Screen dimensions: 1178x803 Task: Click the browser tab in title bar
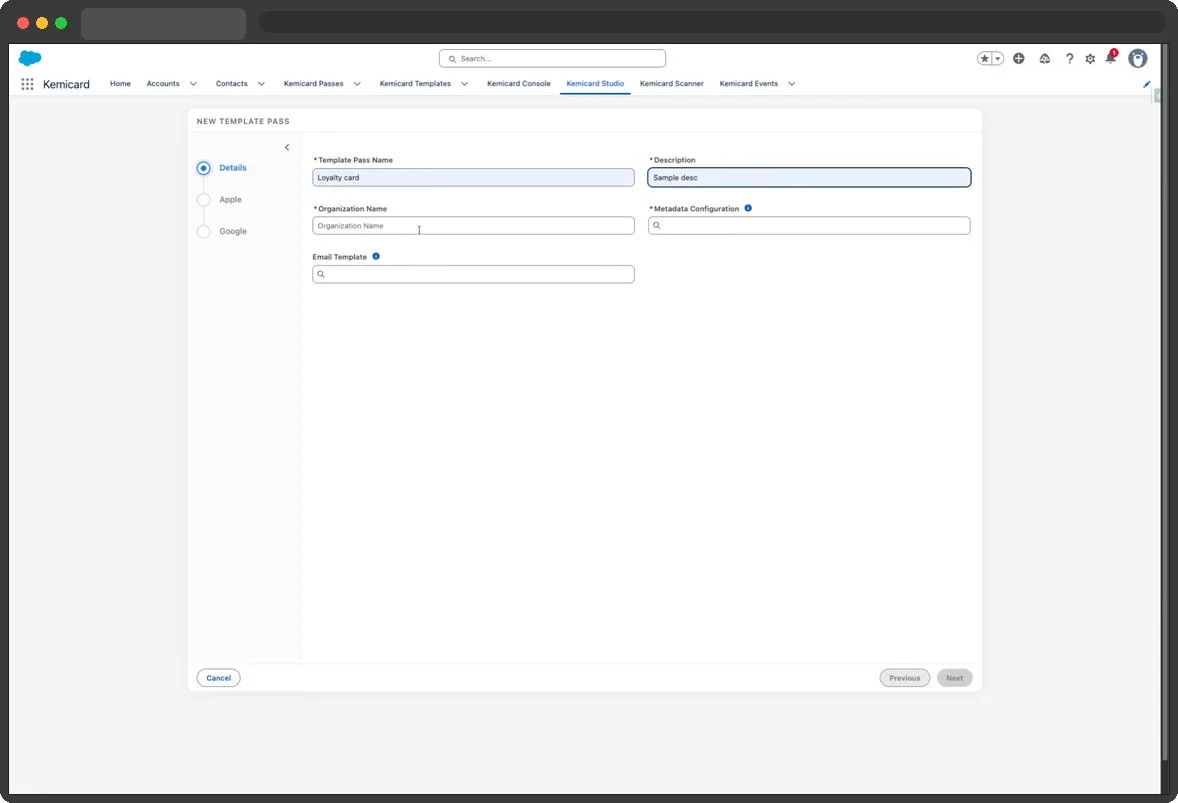163,23
